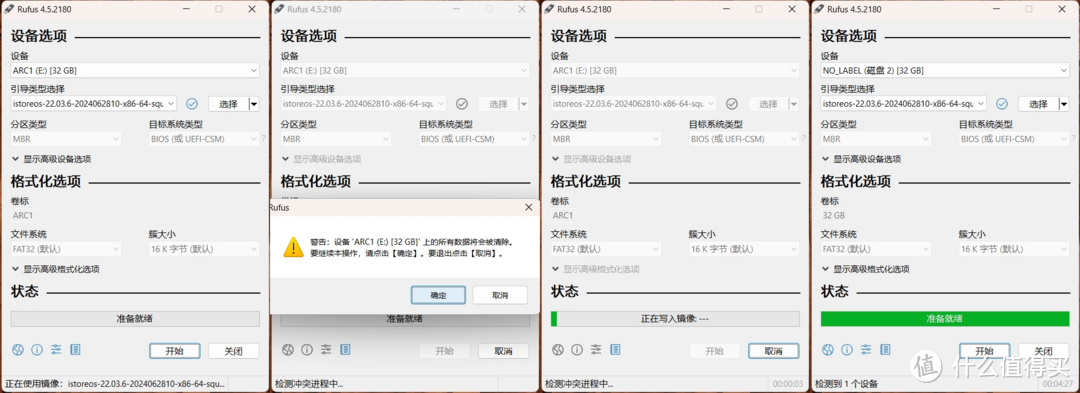The image size is (1080, 393).
Task: Show log icon in 正在使用镜像 Rufus window
Action: tap(76, 350)
